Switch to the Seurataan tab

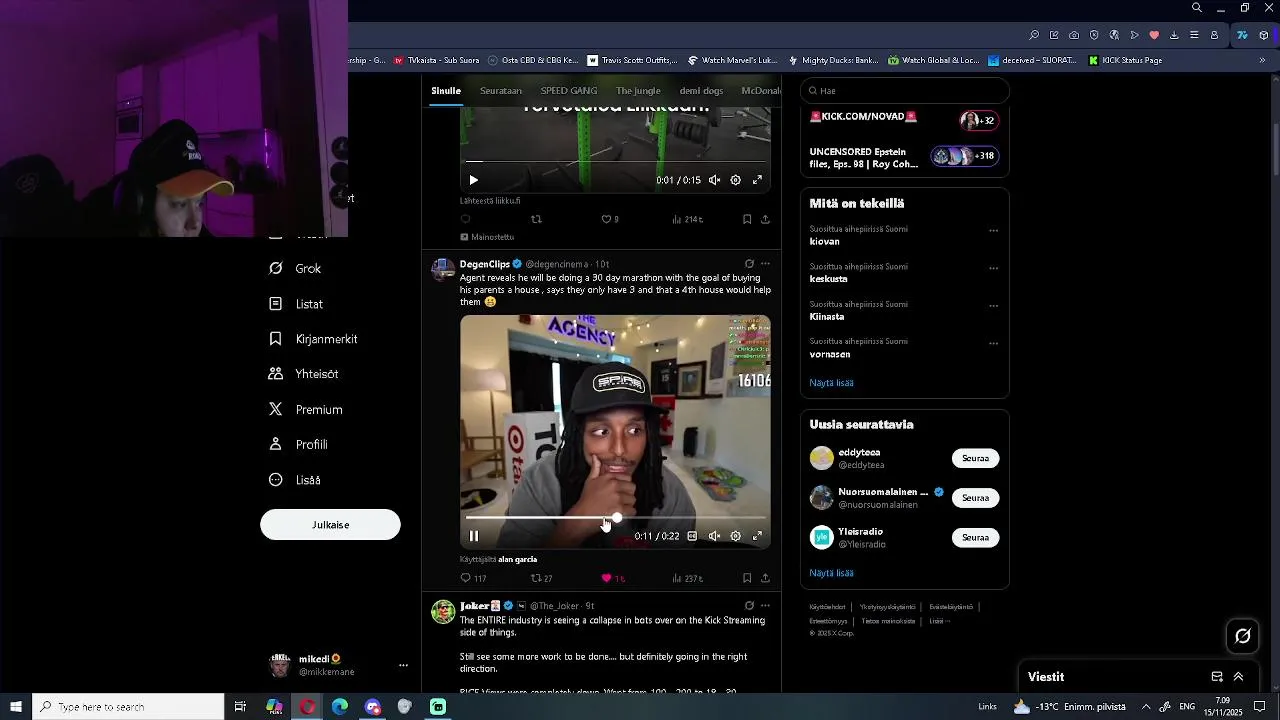tap(501, 91)
